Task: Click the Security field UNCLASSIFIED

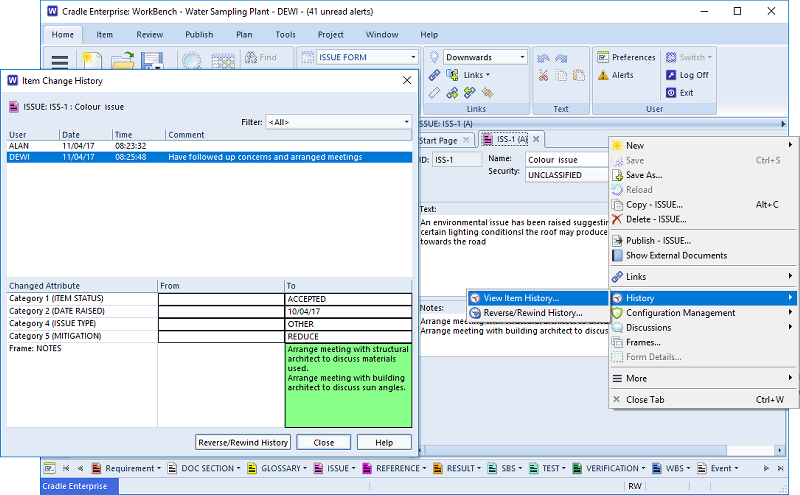Action: coord(567,175)
